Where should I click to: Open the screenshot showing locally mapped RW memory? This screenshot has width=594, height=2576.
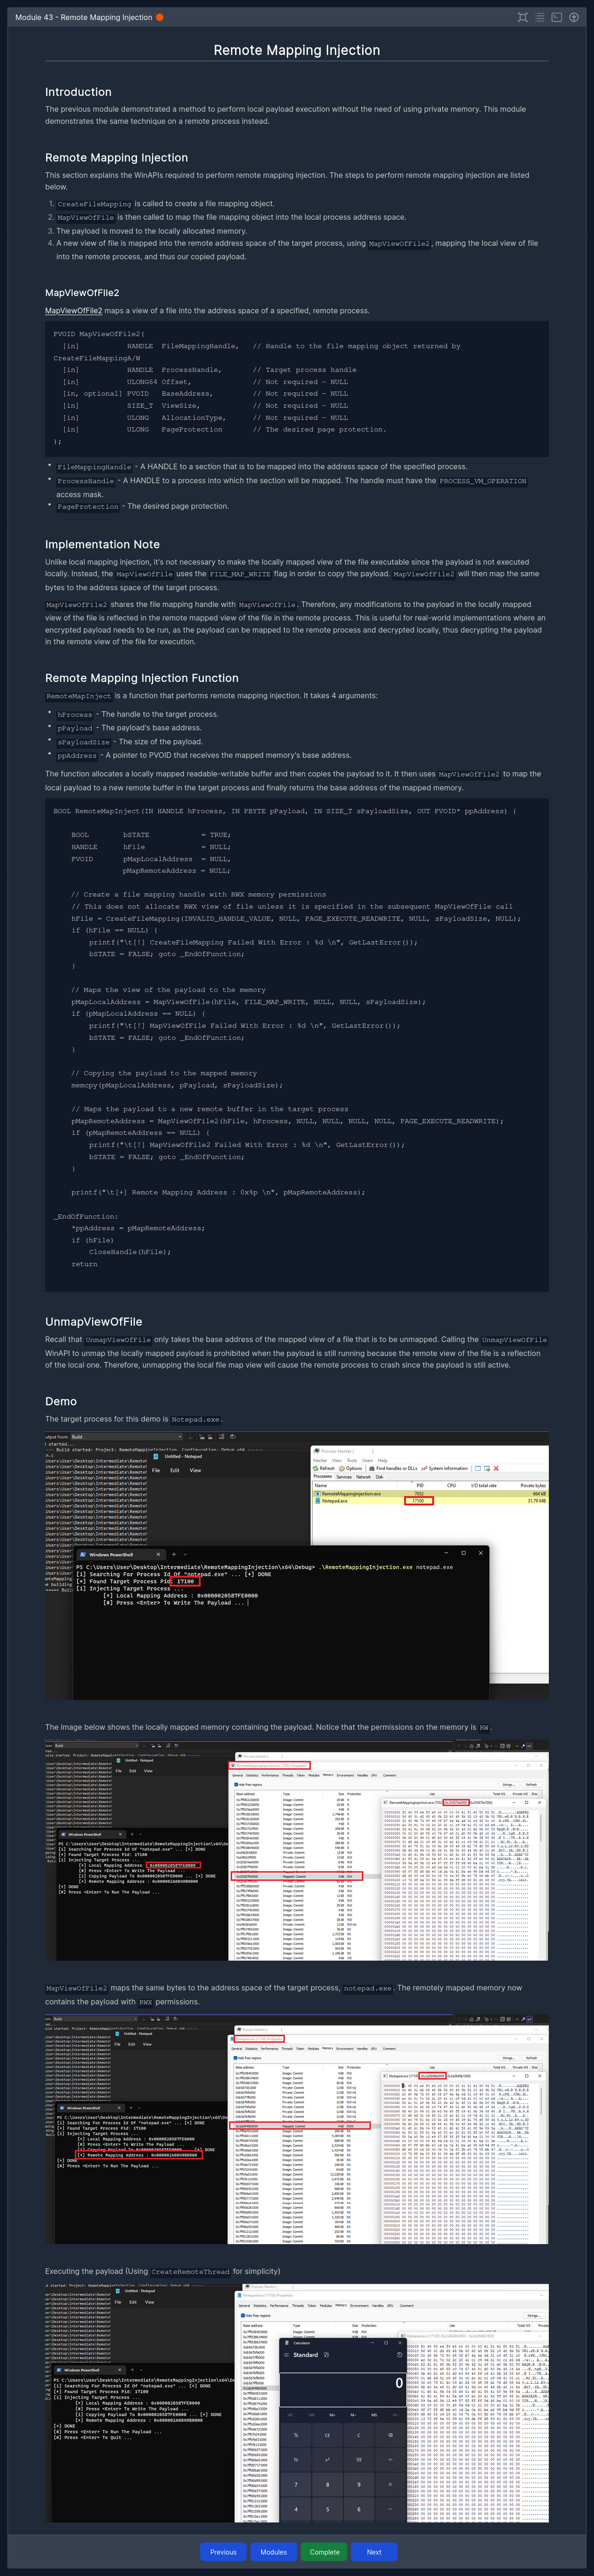[296, 1851]
